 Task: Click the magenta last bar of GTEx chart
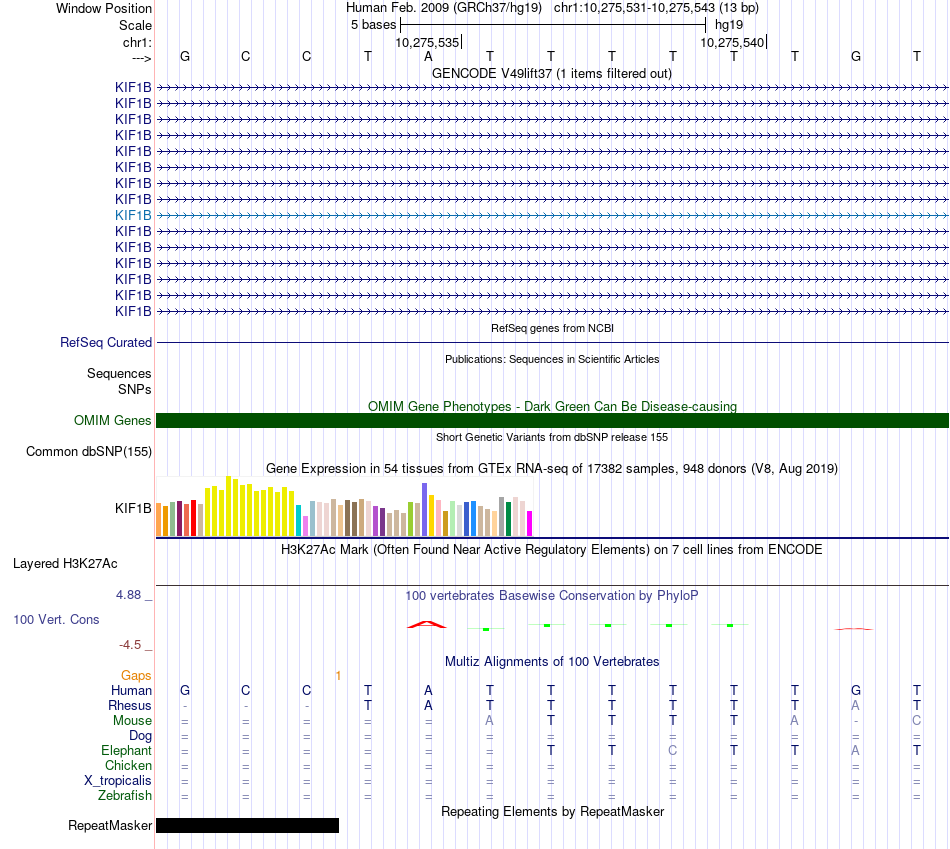click(x=530, y=524)
